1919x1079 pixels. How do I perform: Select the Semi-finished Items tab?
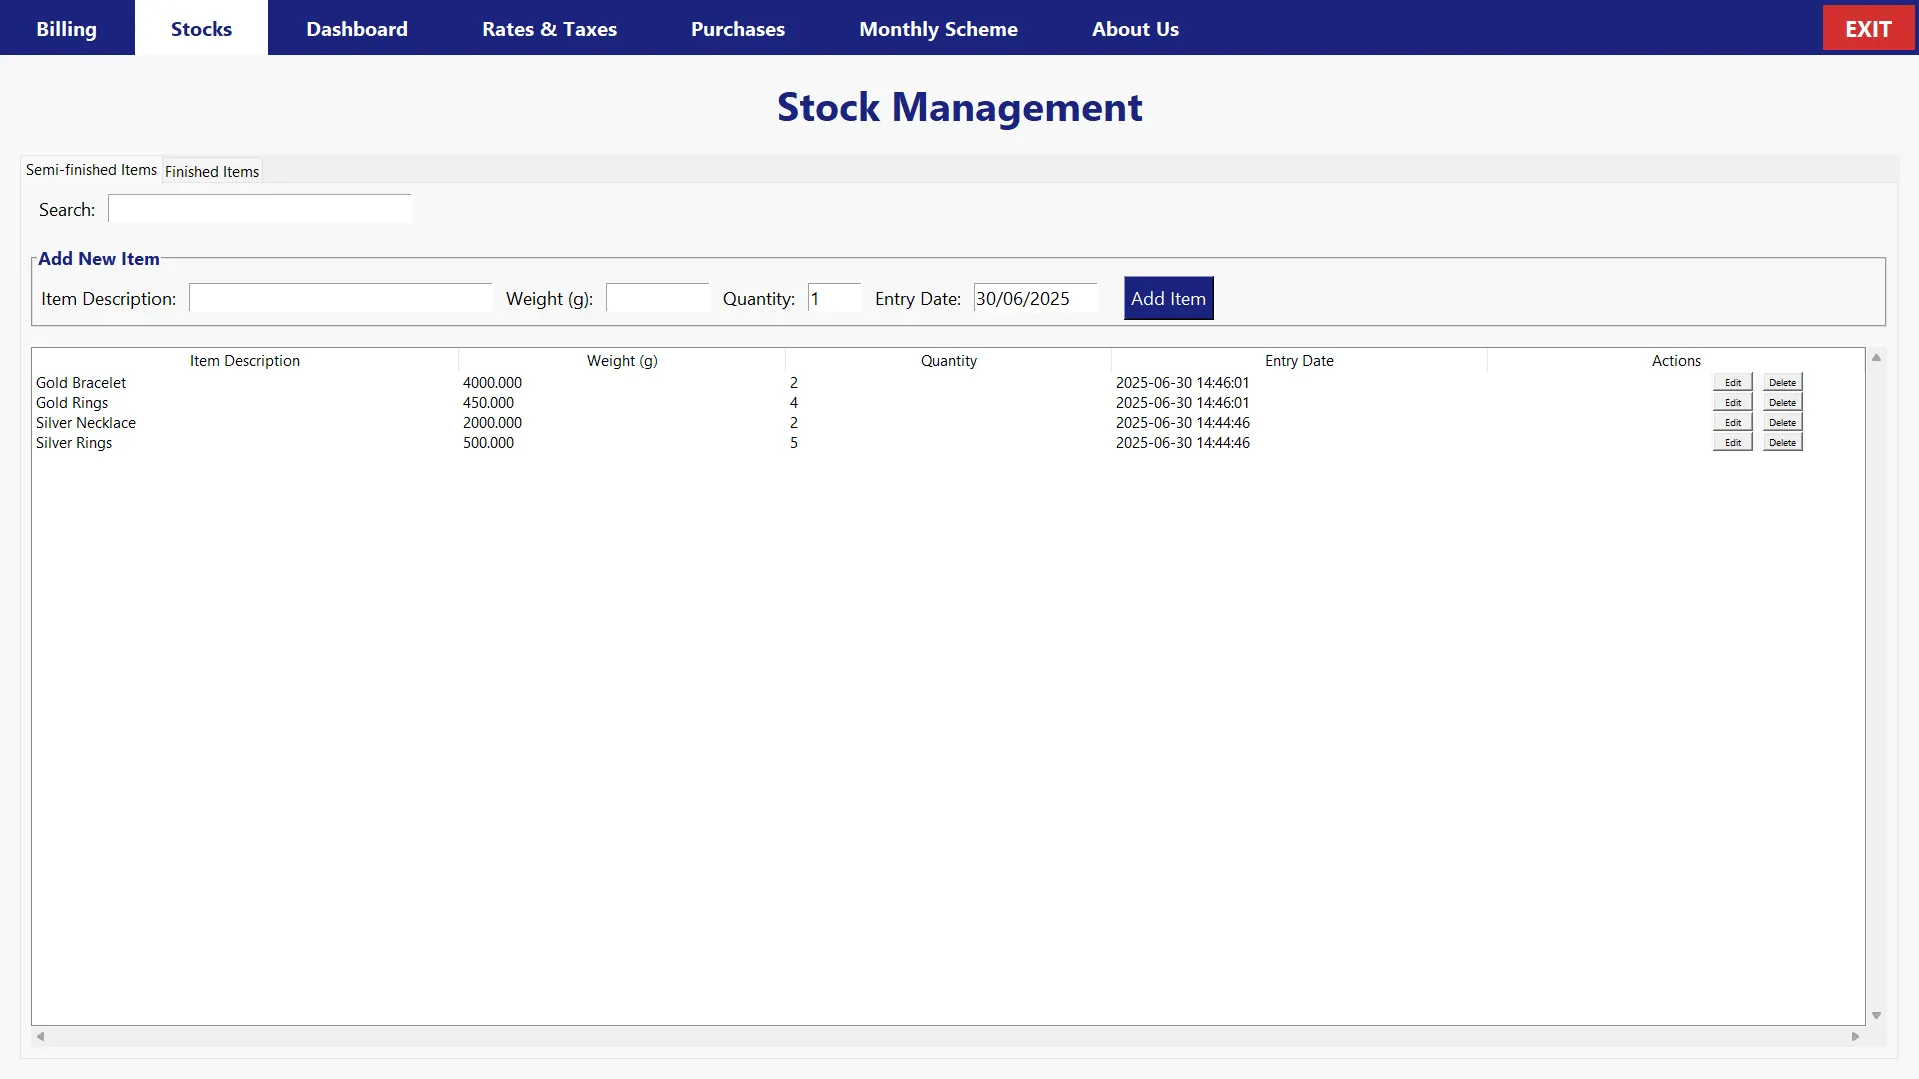(x=91, y=170)
